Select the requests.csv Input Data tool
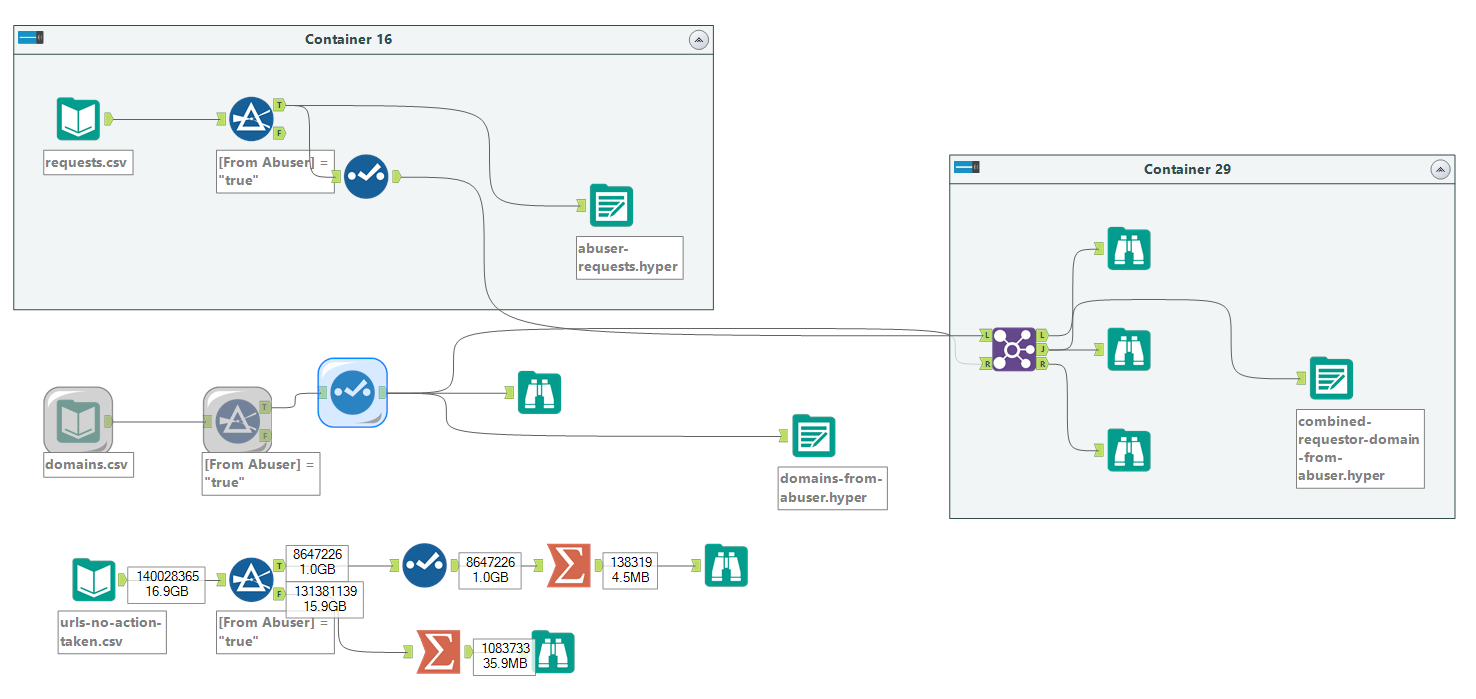 [78, 118]
